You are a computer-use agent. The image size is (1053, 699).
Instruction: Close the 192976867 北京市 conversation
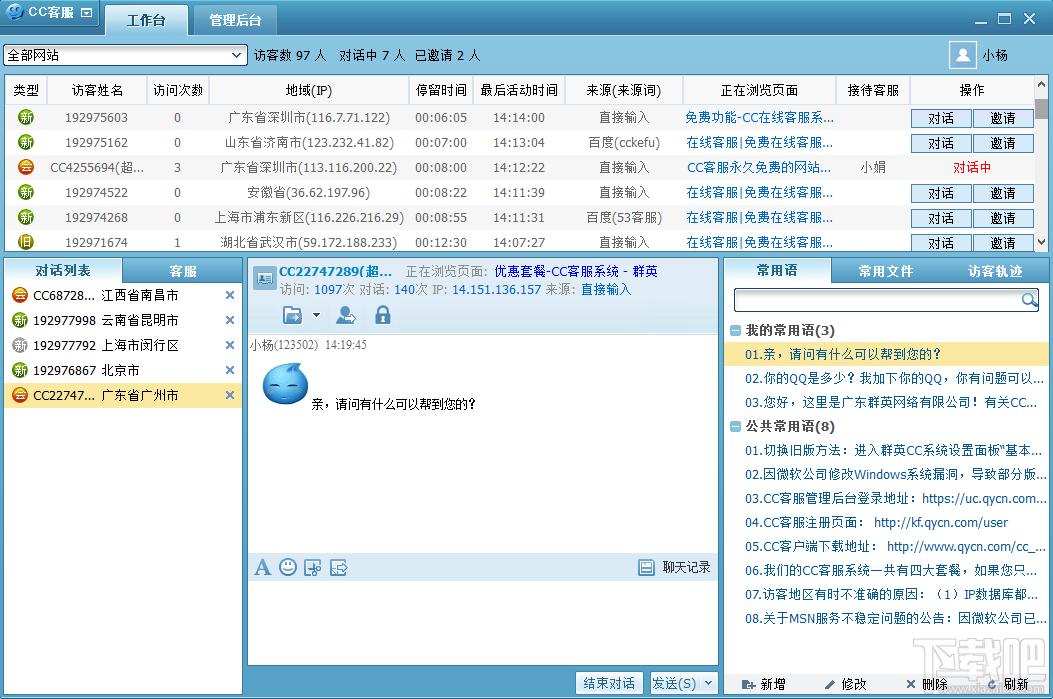pyautogui.click(x=230, y=370)
